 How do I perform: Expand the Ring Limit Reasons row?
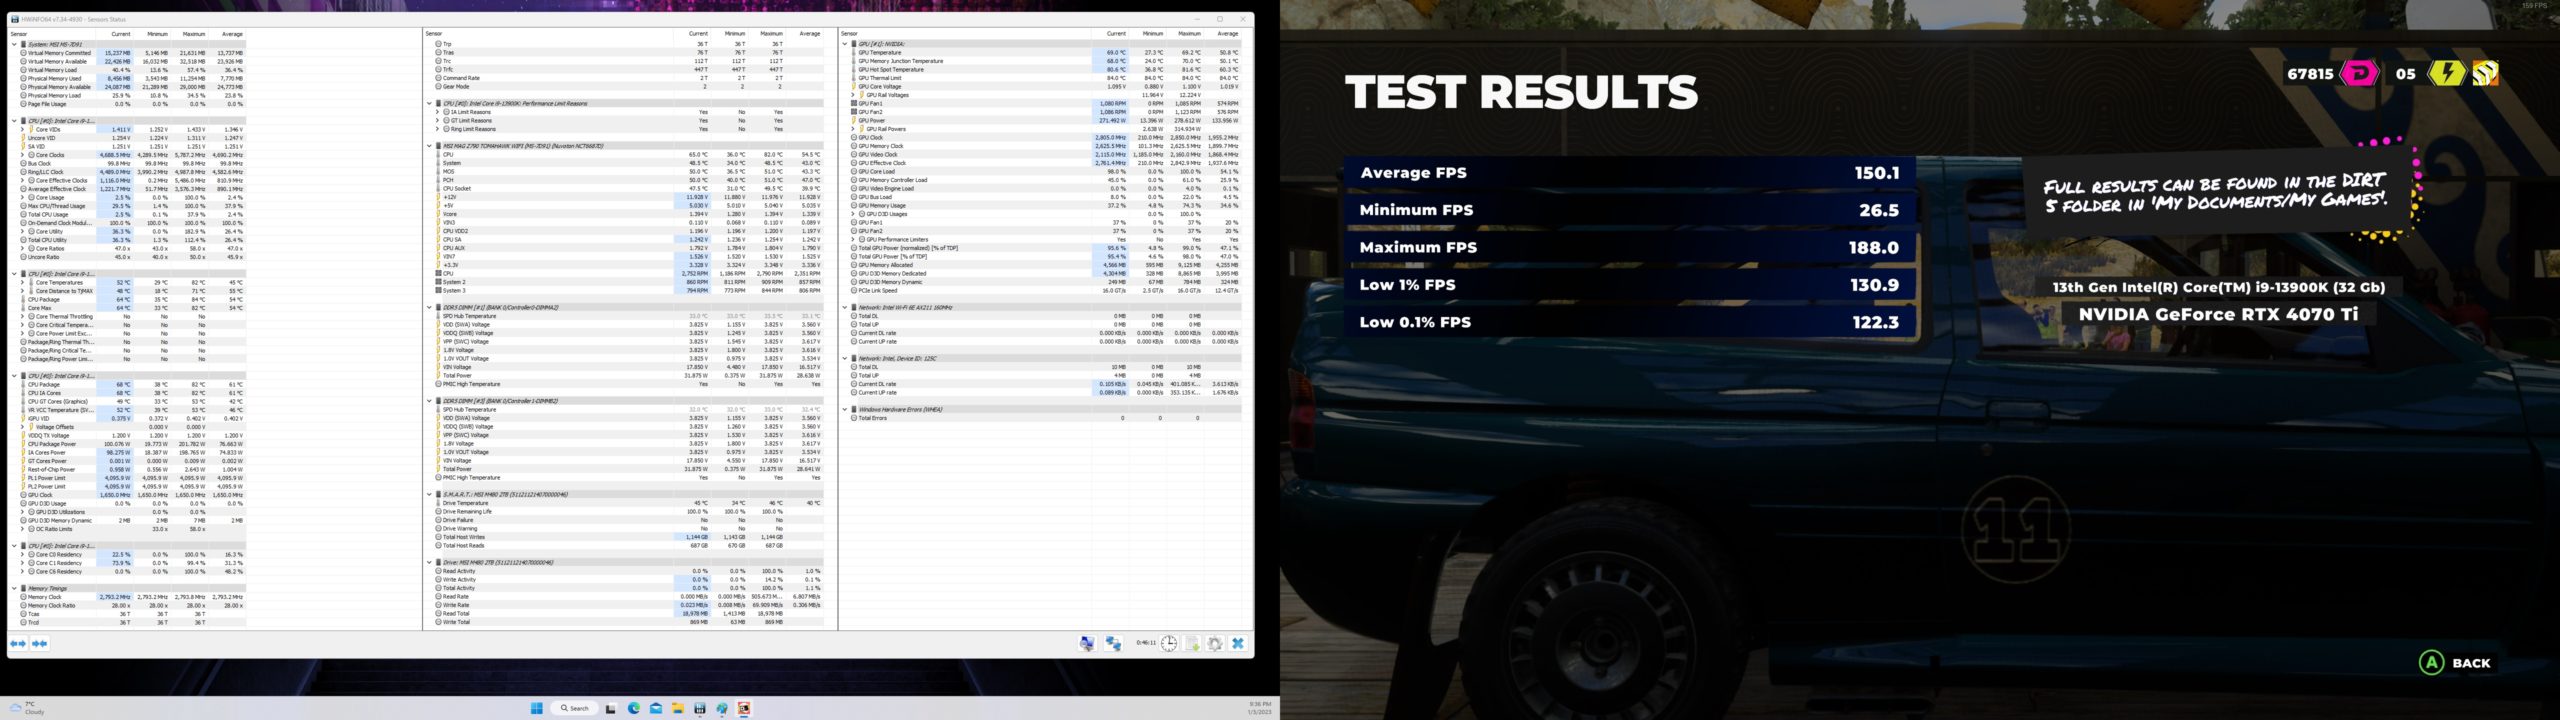click(437, 129)
